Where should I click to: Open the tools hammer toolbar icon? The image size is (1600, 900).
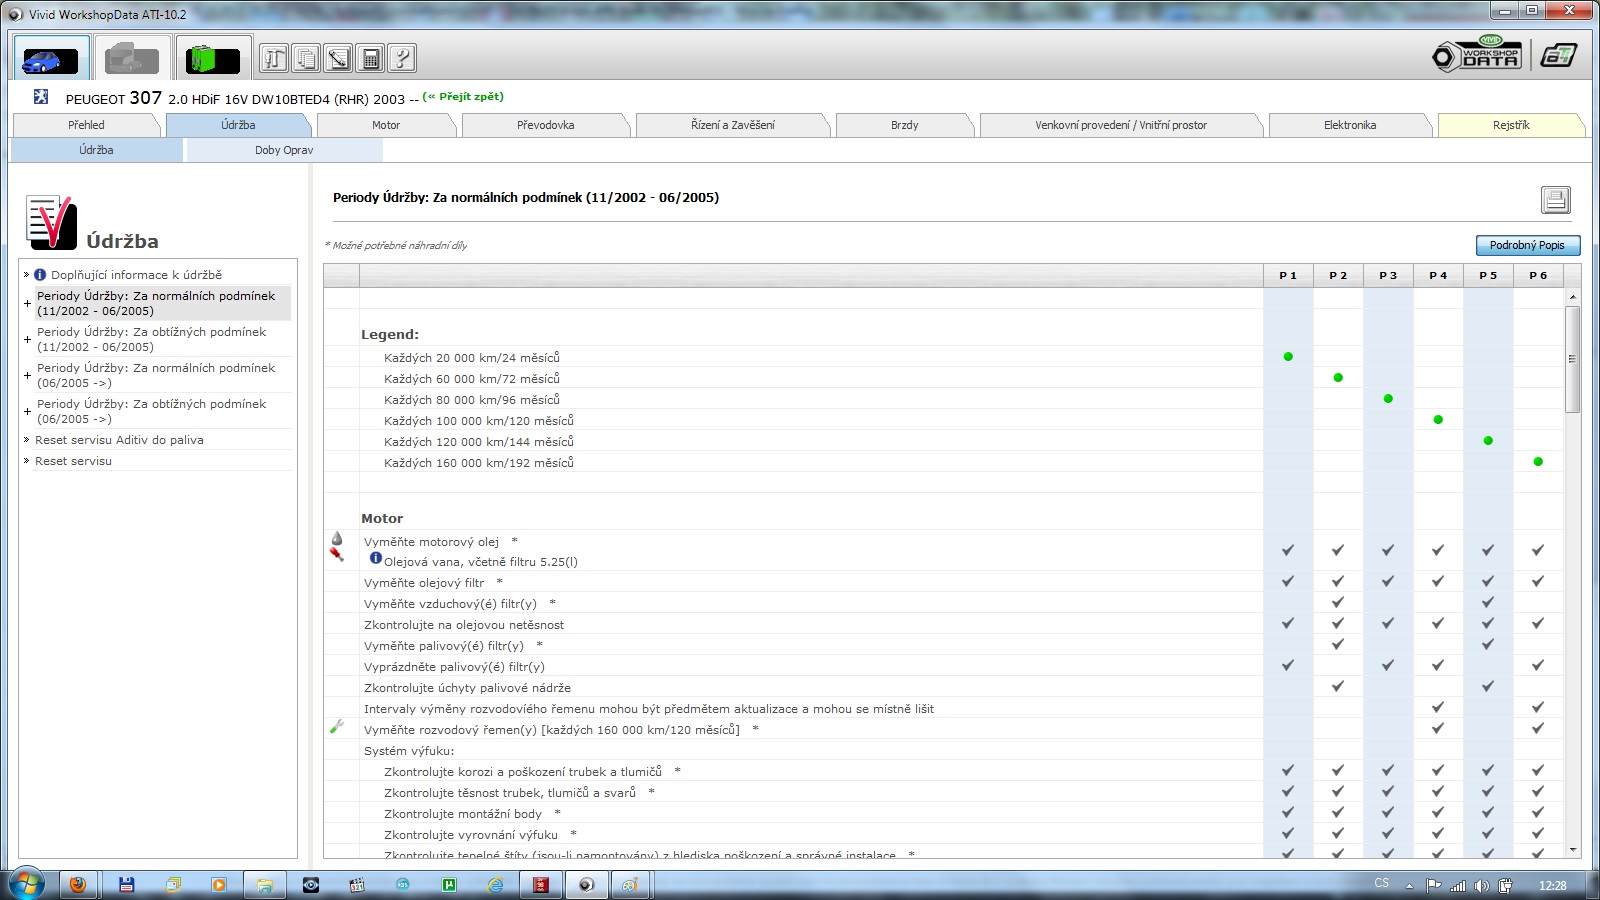click(x=274, y=58)
